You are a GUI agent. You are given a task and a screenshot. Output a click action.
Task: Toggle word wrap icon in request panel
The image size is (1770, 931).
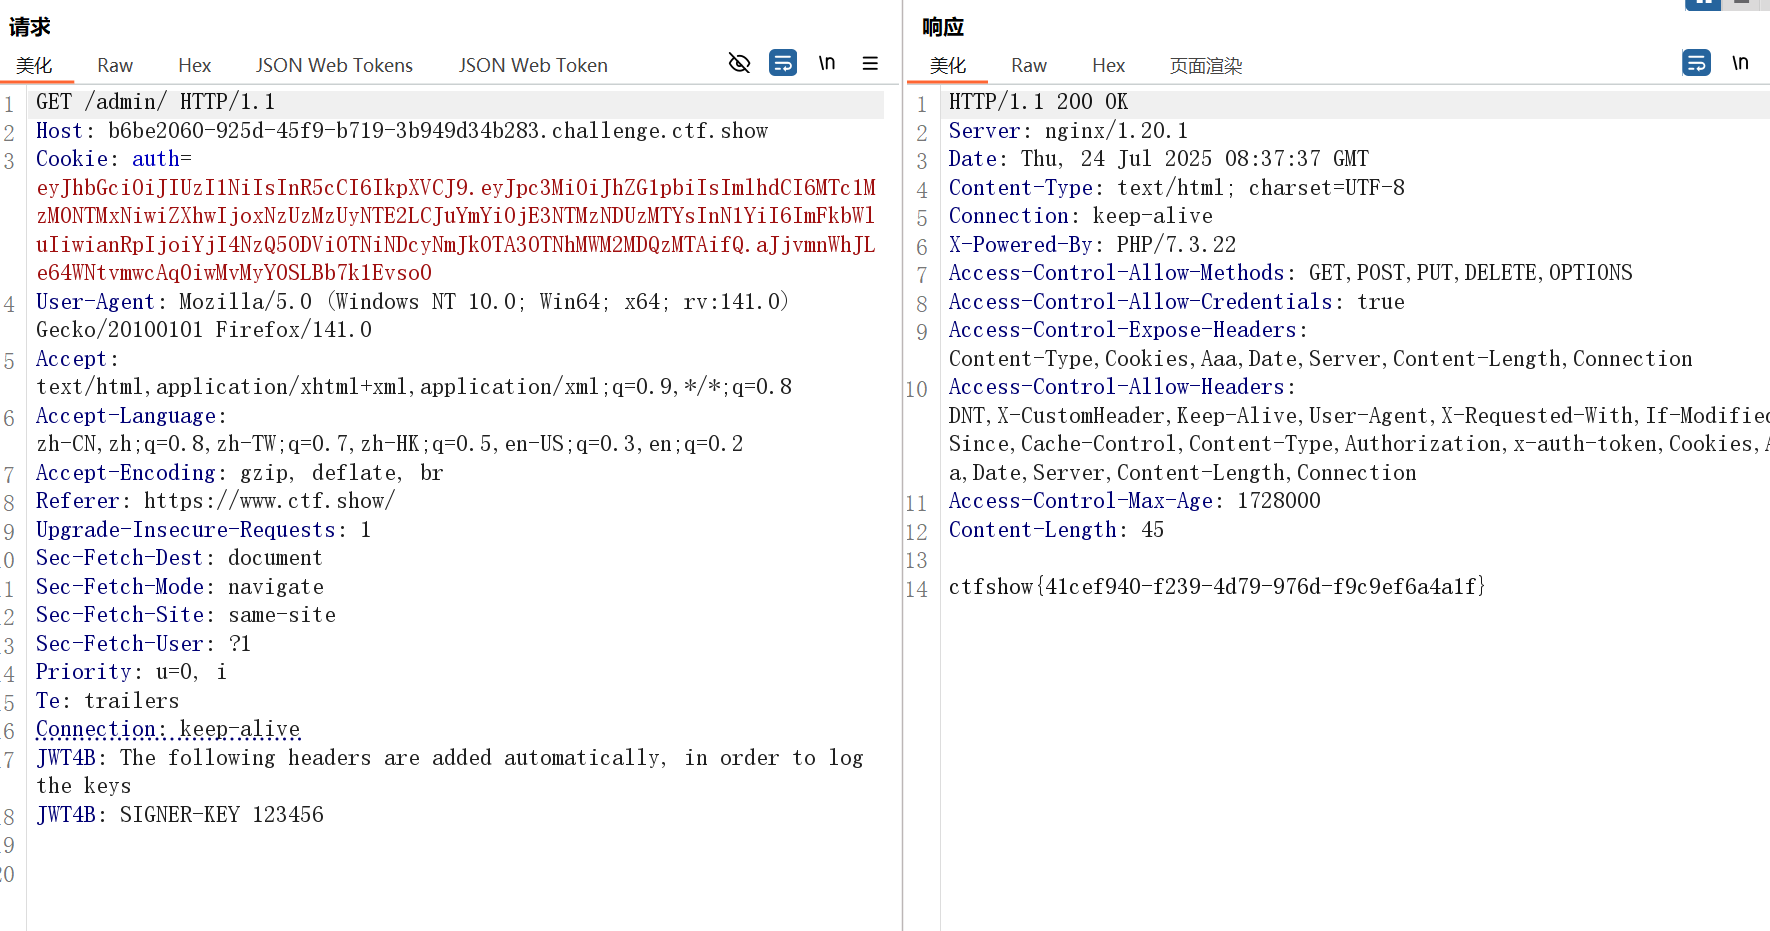click(783, 63)
